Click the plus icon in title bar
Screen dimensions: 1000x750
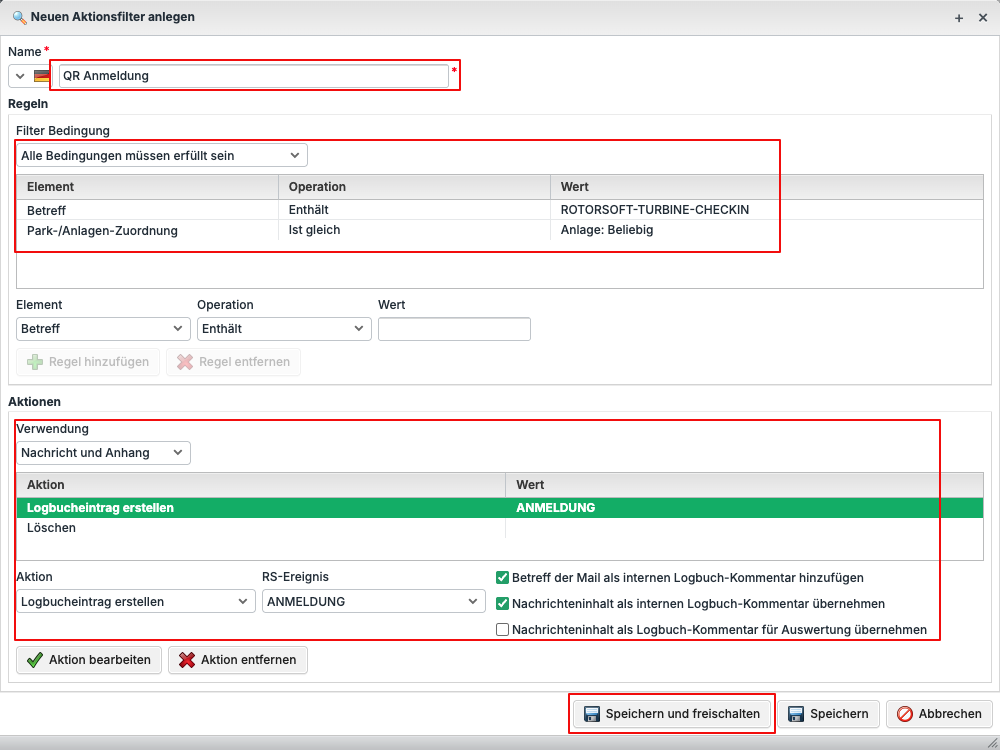pos(959,18)
